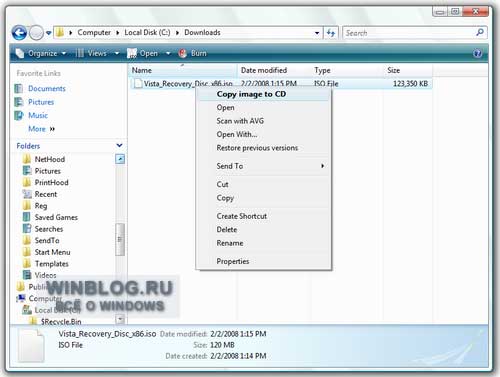Image resolution: width=500 pixels, height=377 pixels.
Task: Click the Forward navigation arrow
Action: tap(36, 33)
